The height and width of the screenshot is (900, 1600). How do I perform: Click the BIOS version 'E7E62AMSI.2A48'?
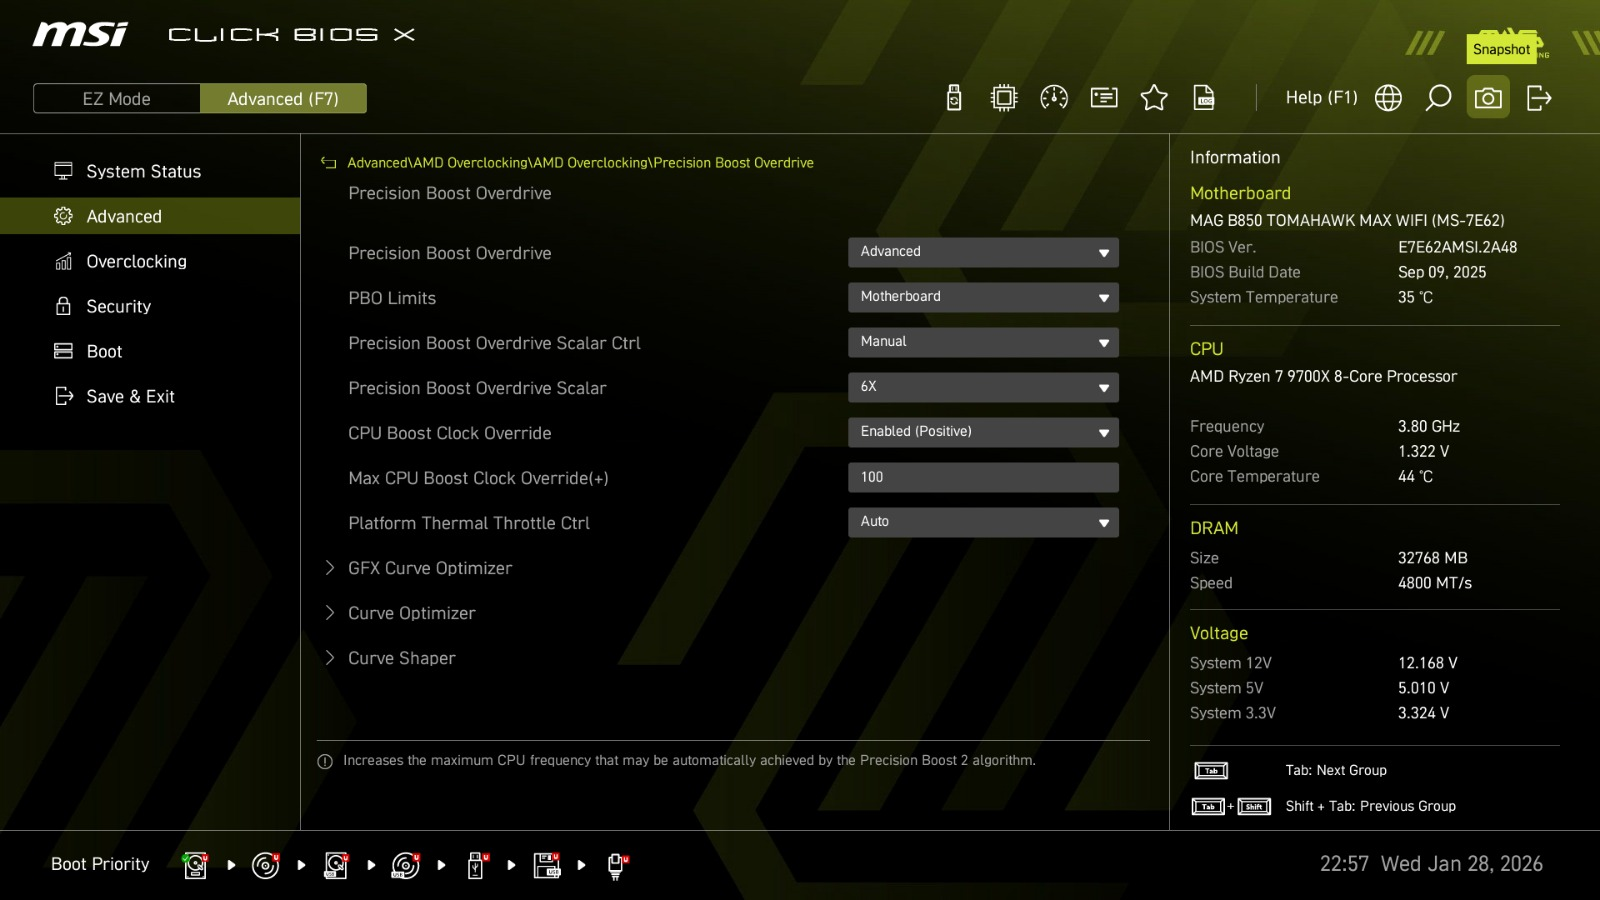tap(1457, 247)
